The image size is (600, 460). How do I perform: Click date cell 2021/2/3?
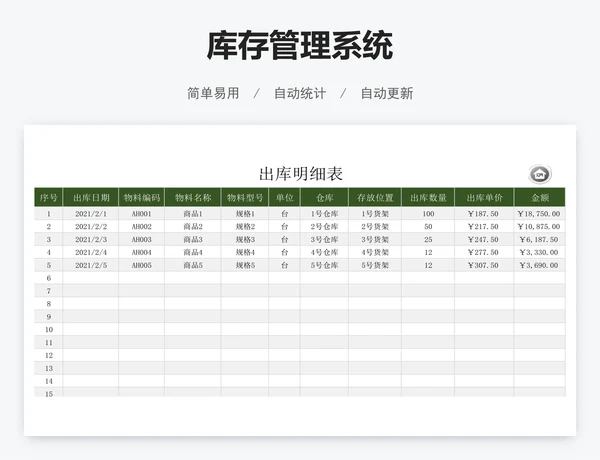(91, 240)
